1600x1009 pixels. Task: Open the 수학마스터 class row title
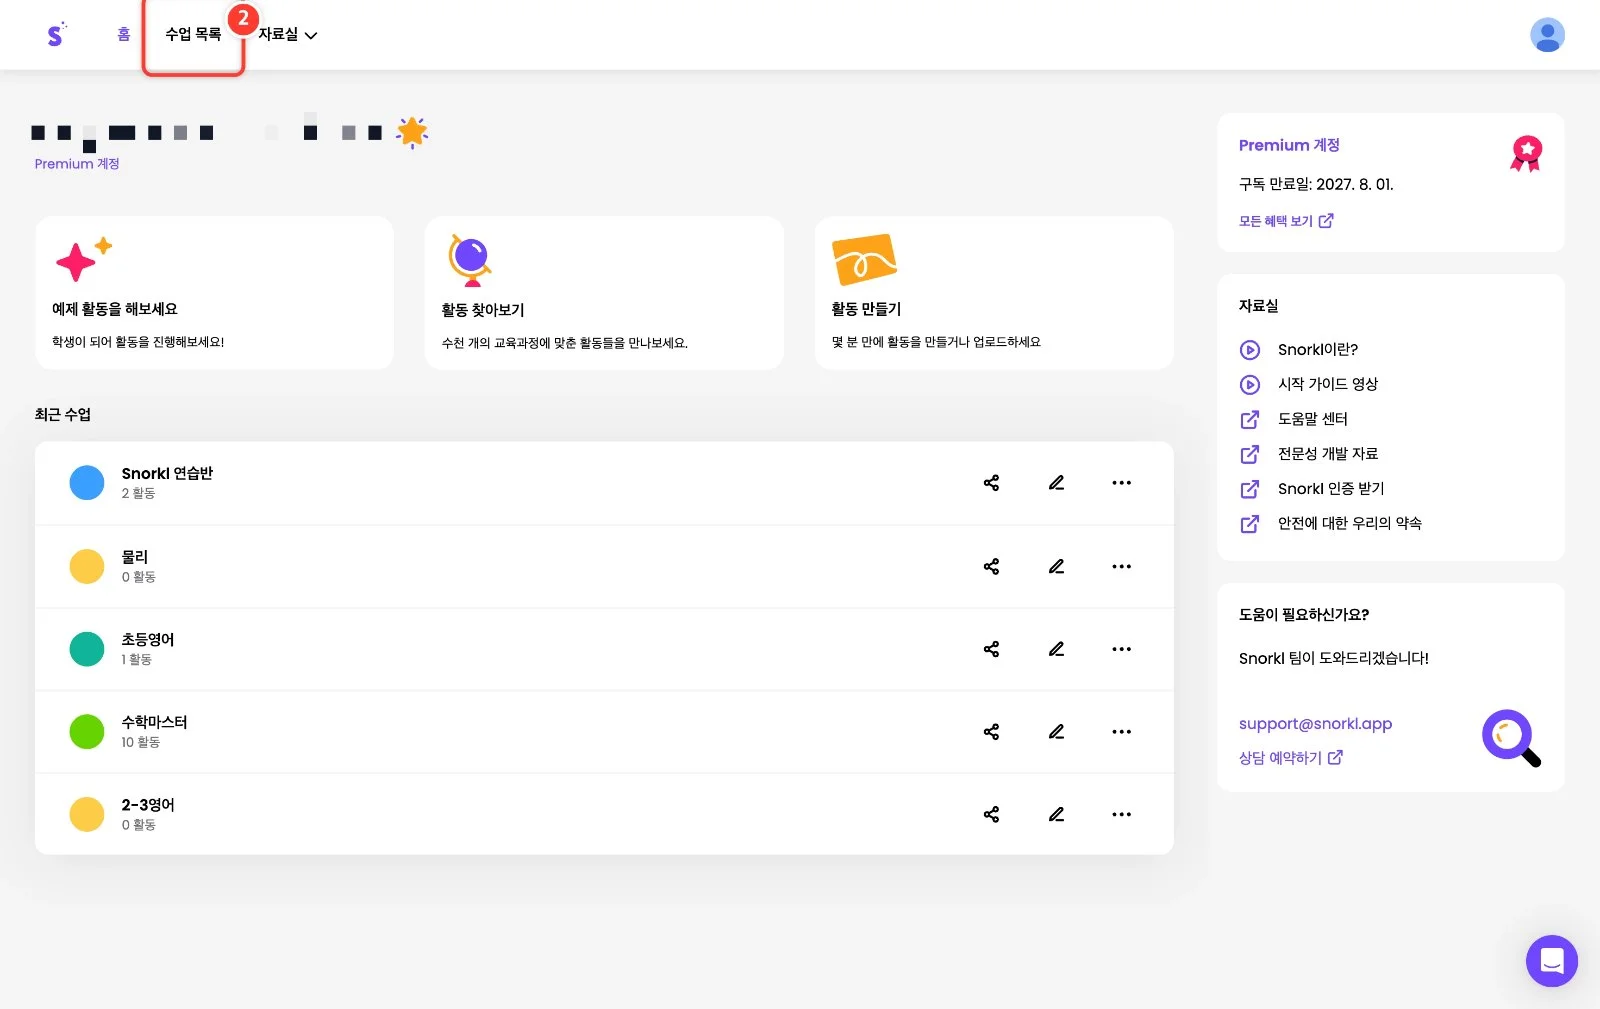155,722
